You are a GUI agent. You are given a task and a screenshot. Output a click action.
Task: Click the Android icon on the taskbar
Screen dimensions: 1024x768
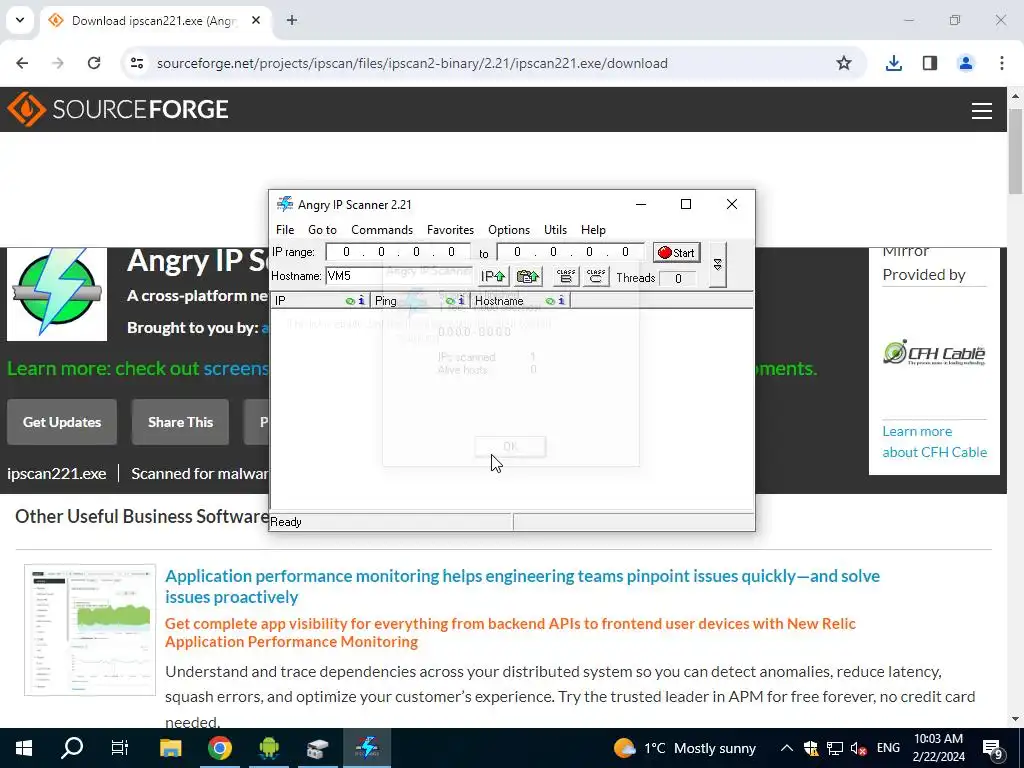[268, 748]
